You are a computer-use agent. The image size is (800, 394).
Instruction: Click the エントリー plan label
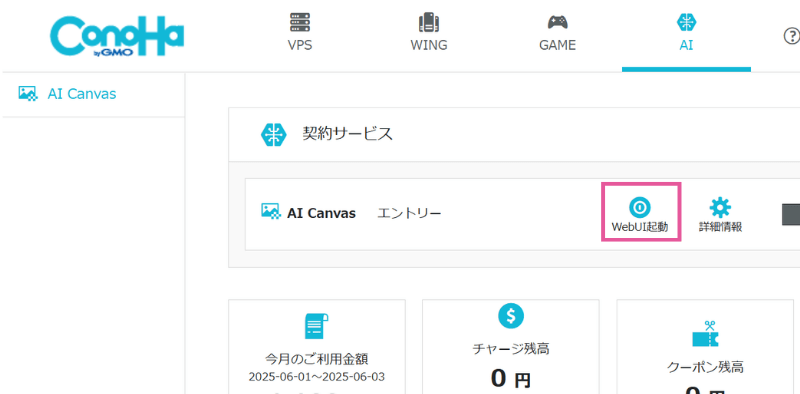pos(409,213)
